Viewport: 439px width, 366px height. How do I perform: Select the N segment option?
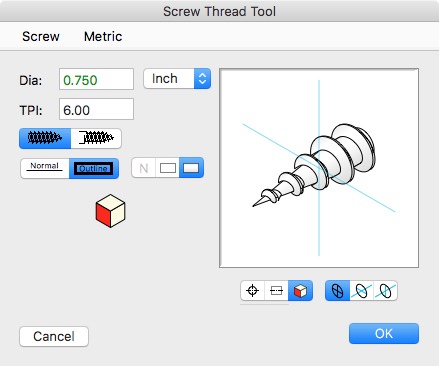(144, 168)
